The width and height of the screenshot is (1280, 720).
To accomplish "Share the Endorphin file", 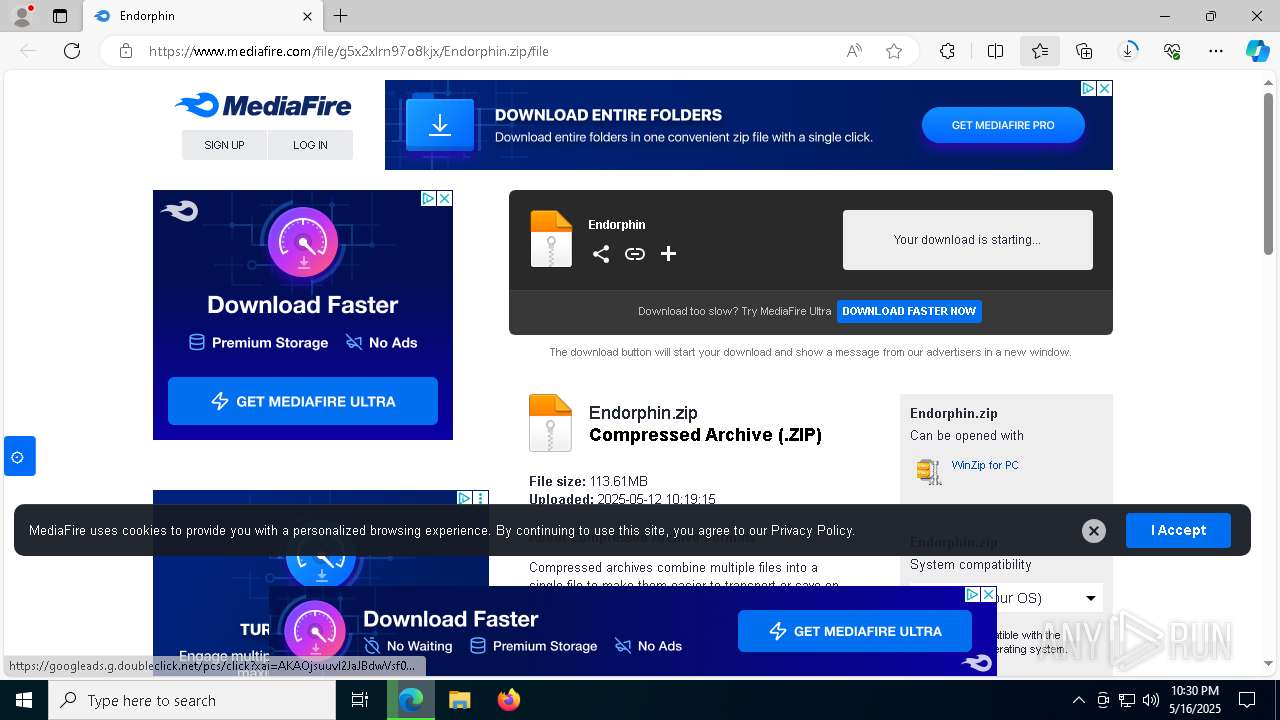I will pyautogui.click(x=600, y=254).
